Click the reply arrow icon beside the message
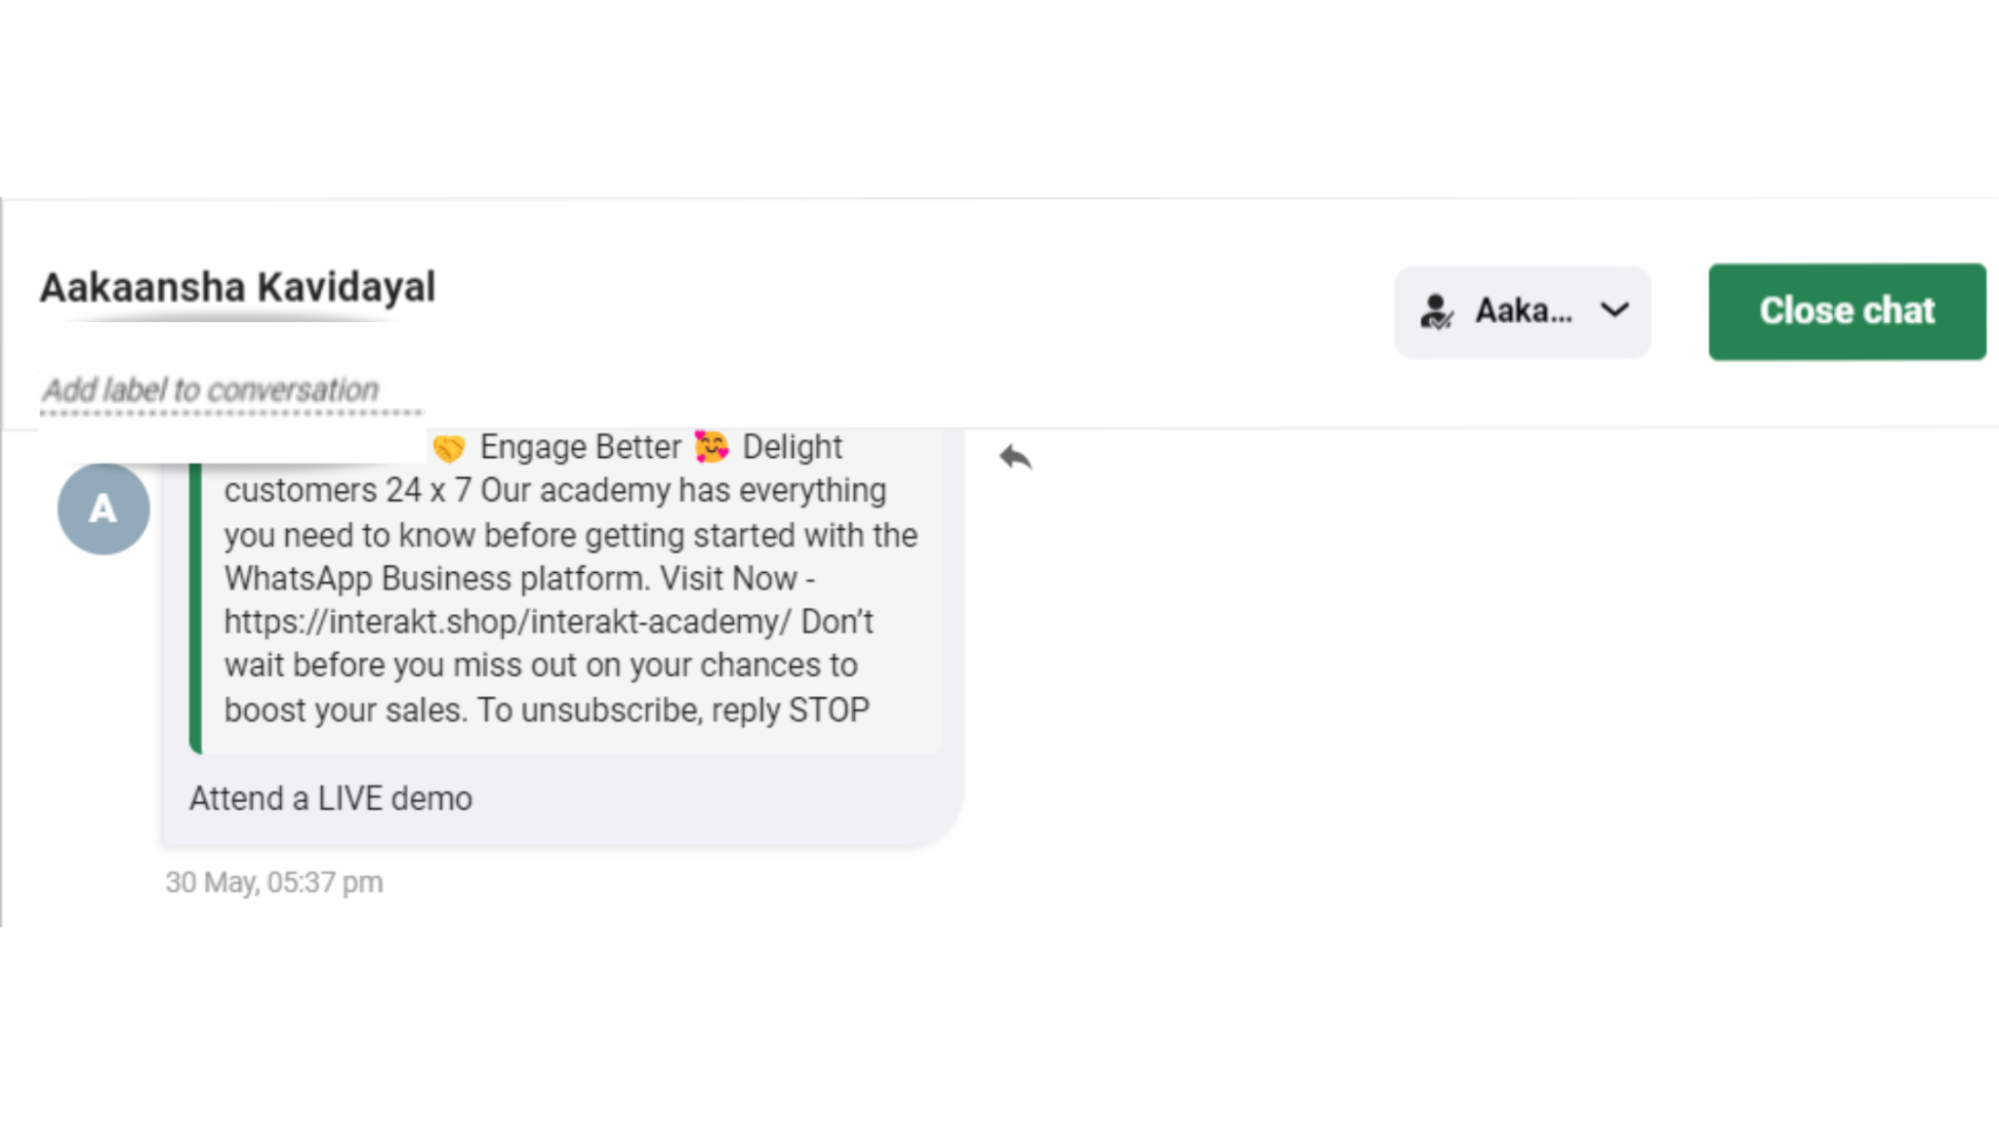Viewport: 1999px width, 1125px height. pos(1017,458)
